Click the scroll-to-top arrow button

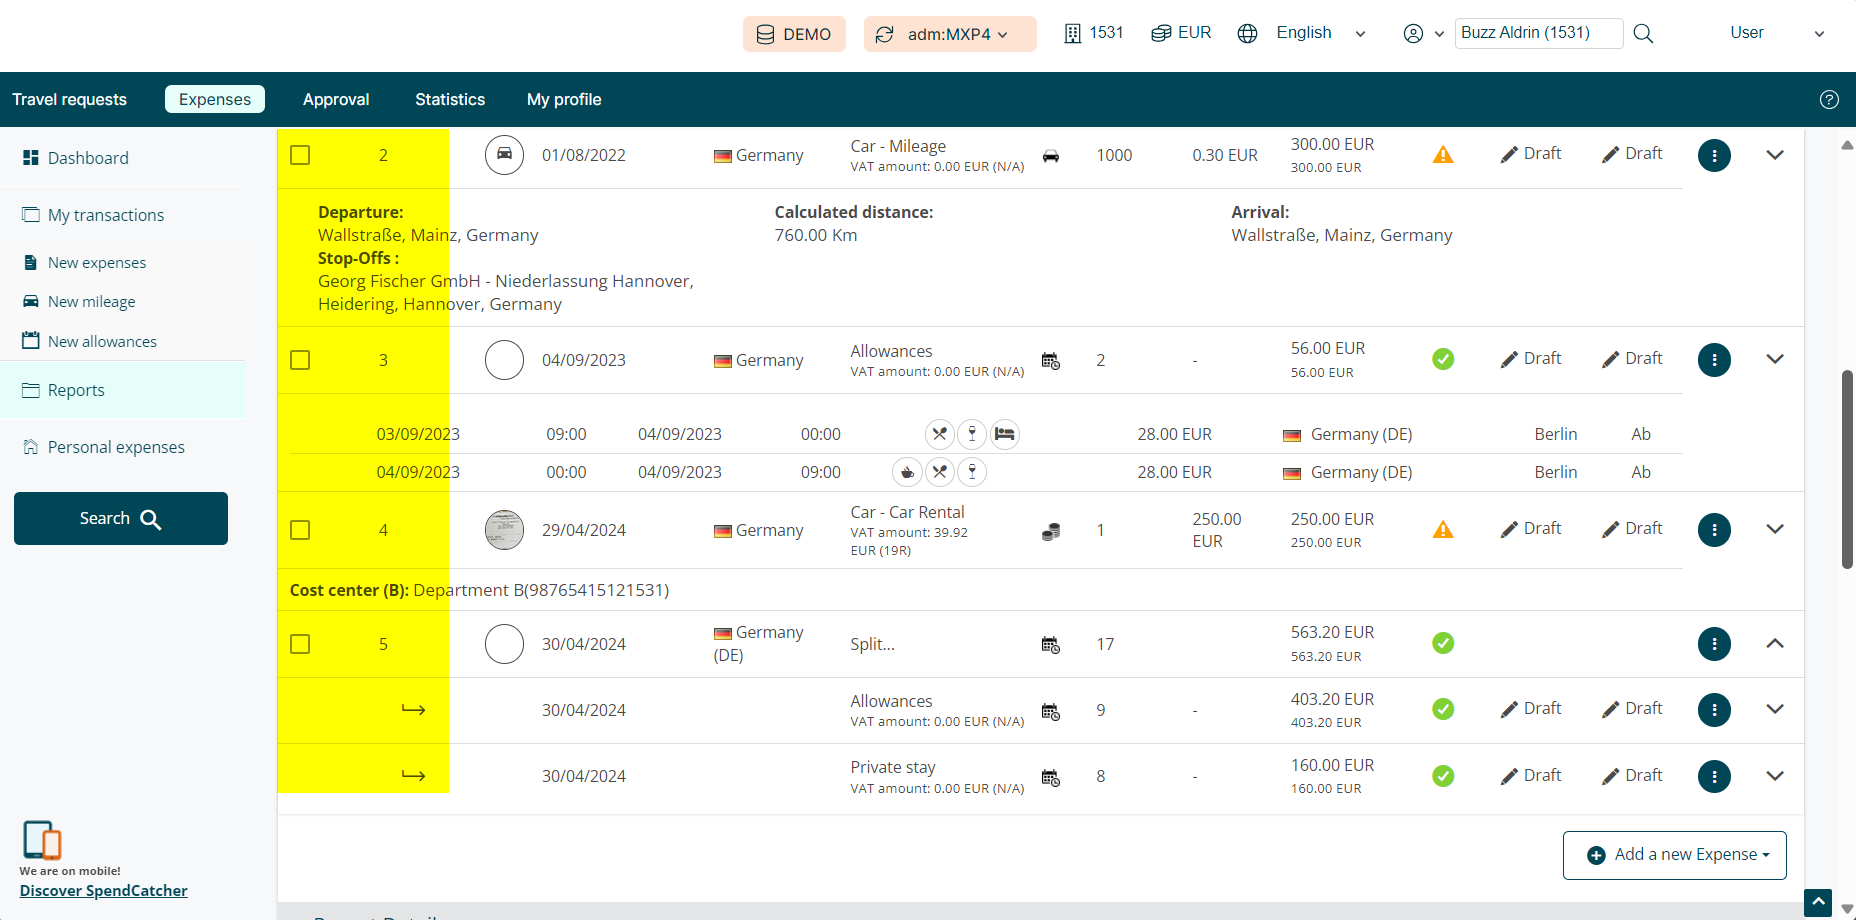(1818, 903)
